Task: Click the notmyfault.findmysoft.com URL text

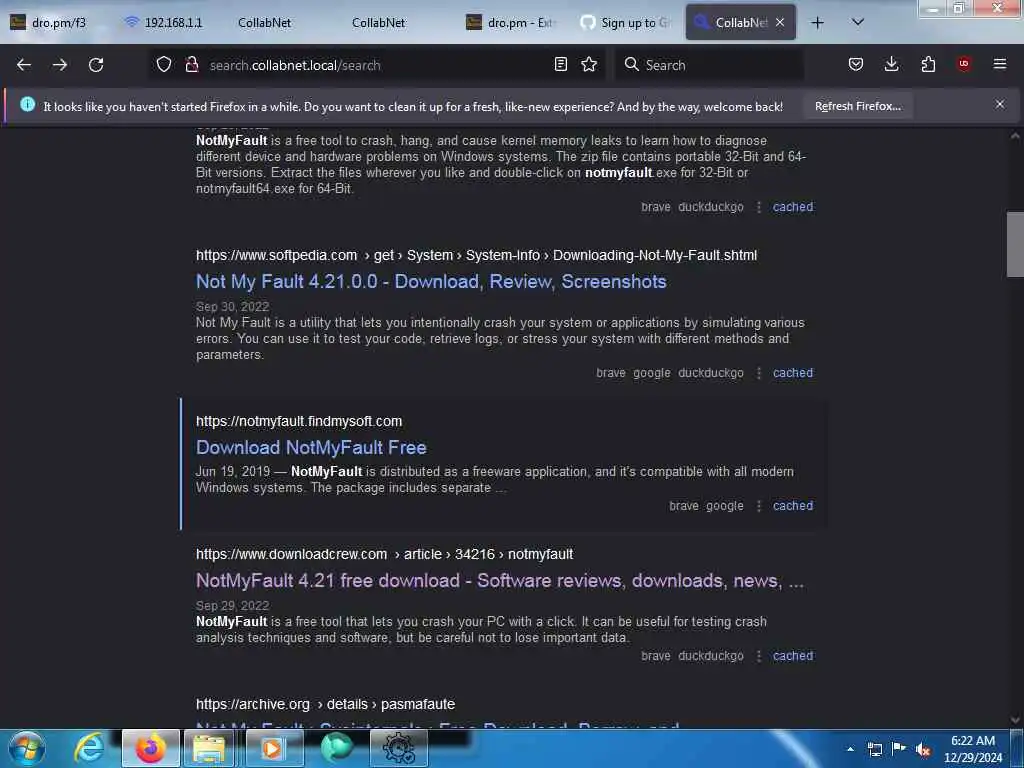Action: click(x=299, y=421)
